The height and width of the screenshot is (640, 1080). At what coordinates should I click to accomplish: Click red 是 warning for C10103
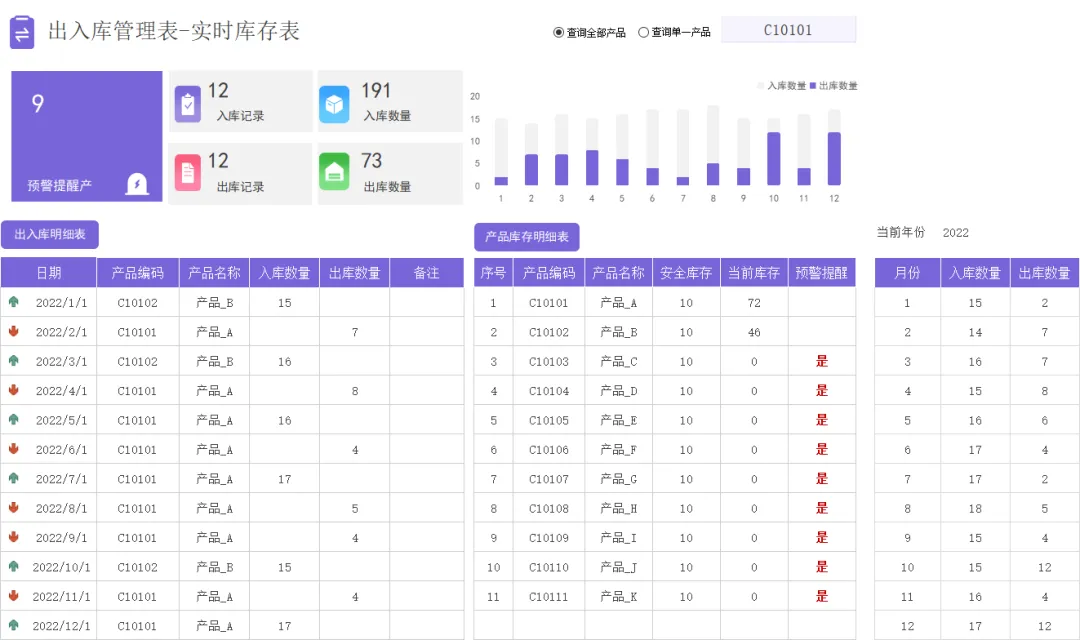[x=822, y=361]
